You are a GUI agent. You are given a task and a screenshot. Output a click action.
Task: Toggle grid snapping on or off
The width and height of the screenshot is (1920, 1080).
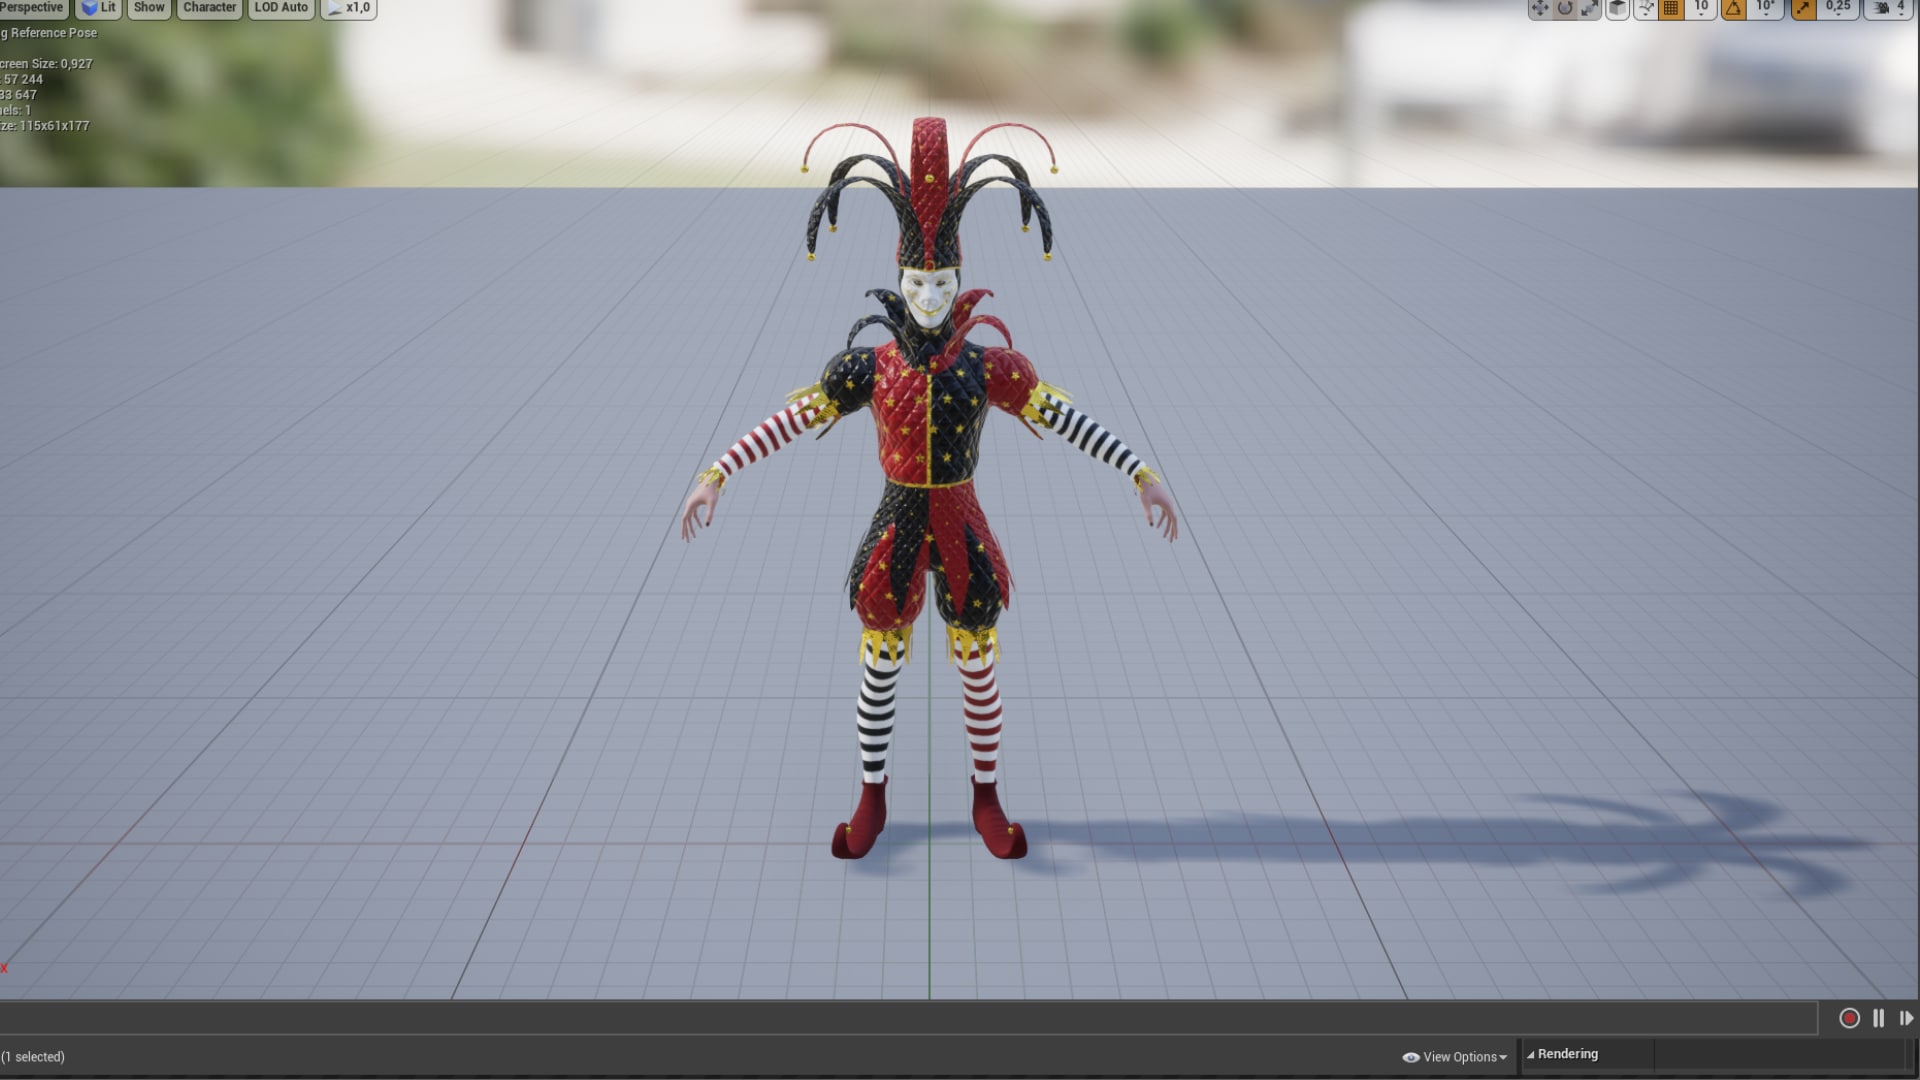[1672, 8]
